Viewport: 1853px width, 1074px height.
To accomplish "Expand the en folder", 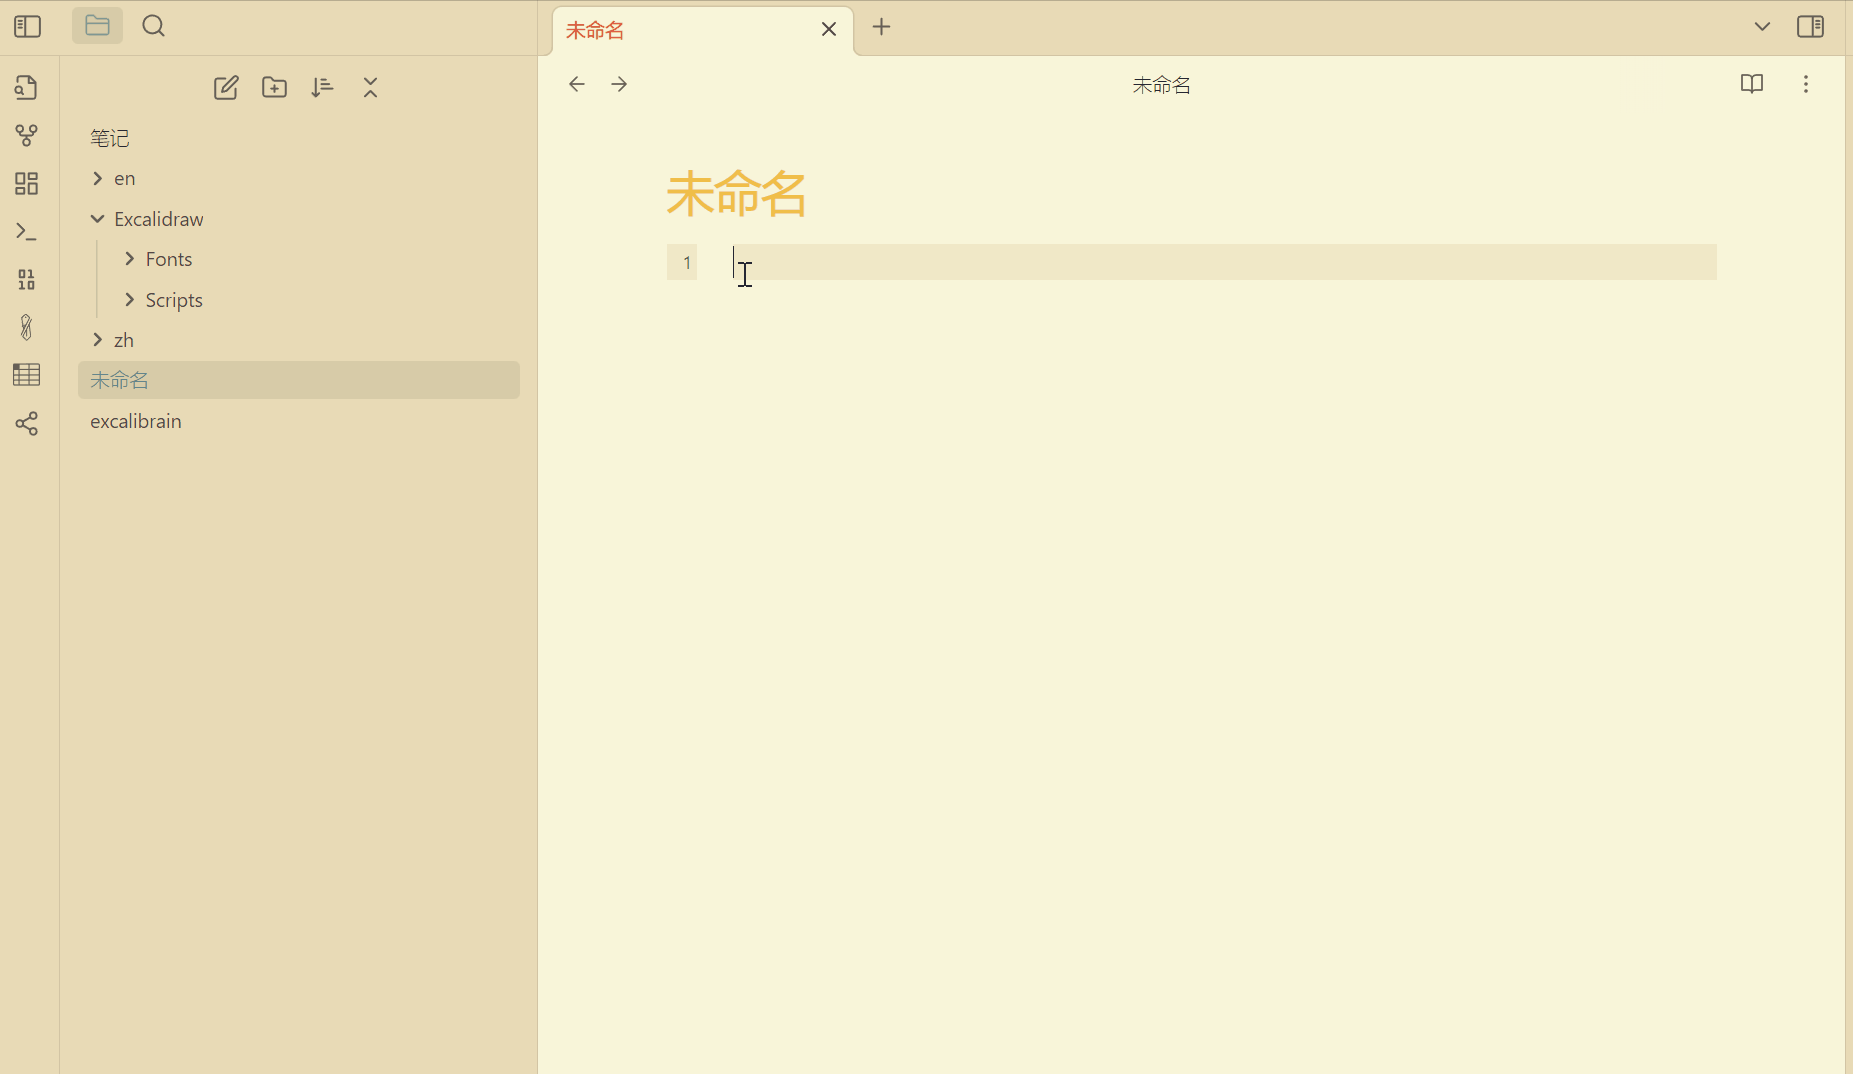I will tap(124, 179).
